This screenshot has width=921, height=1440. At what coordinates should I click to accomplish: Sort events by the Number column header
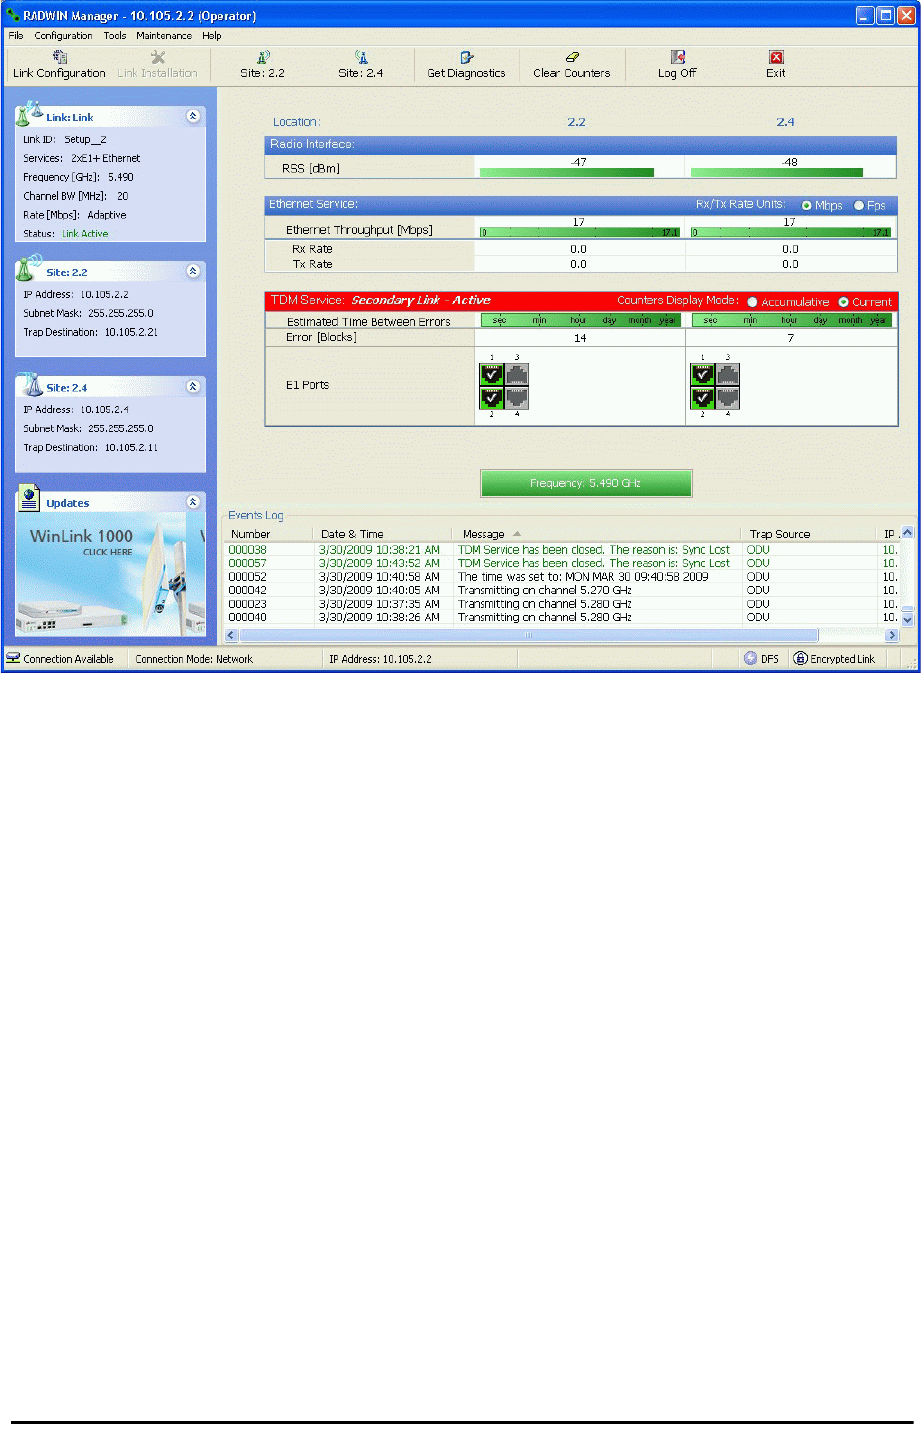click(267, 534)
